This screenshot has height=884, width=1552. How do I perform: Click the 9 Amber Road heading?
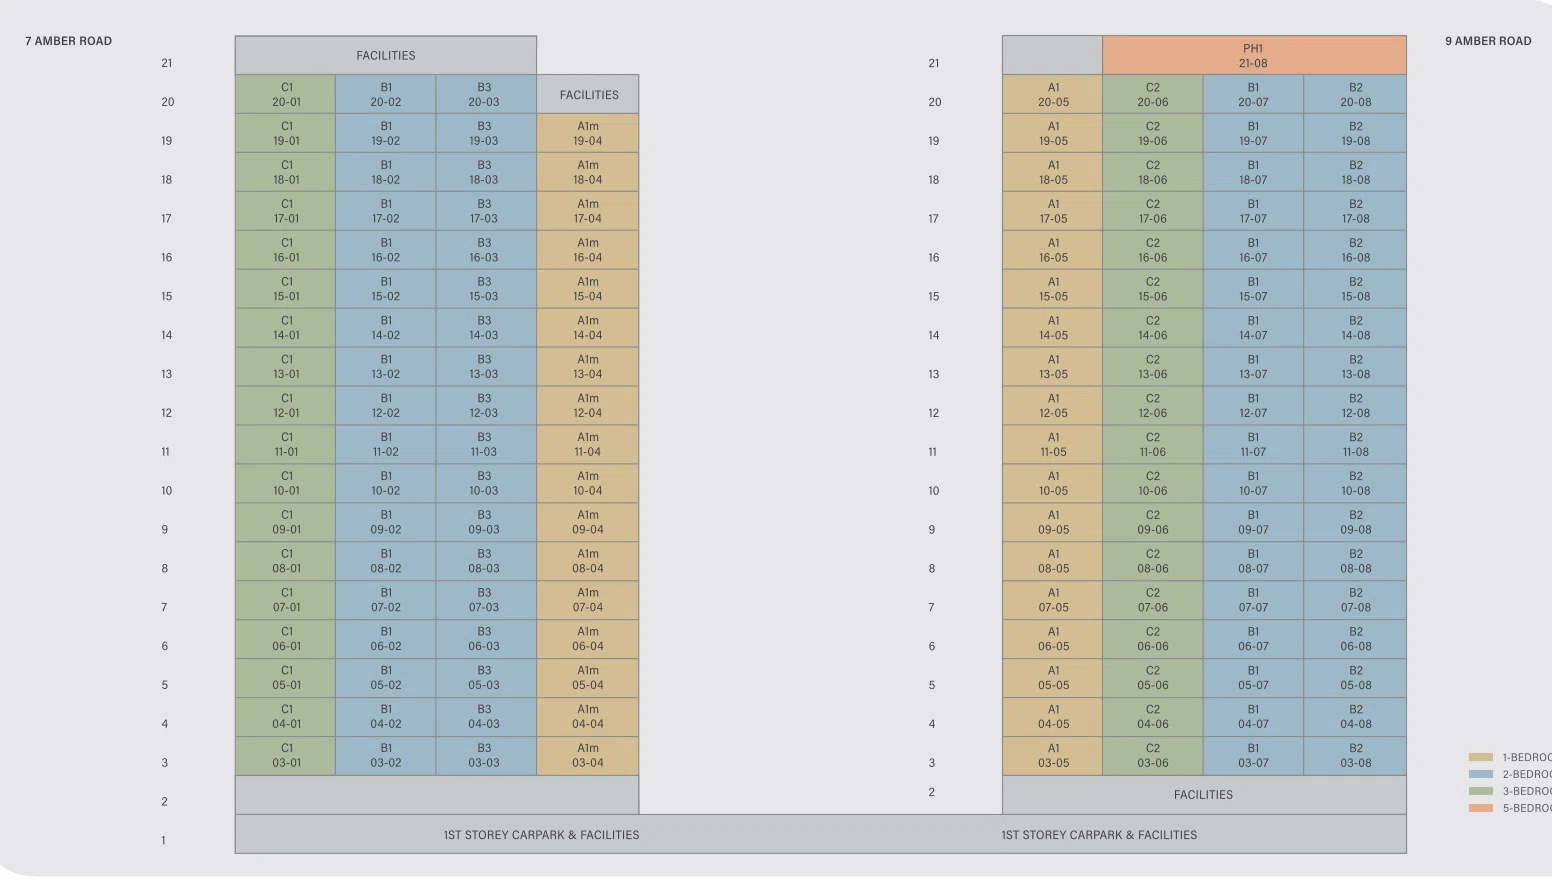1488,41
